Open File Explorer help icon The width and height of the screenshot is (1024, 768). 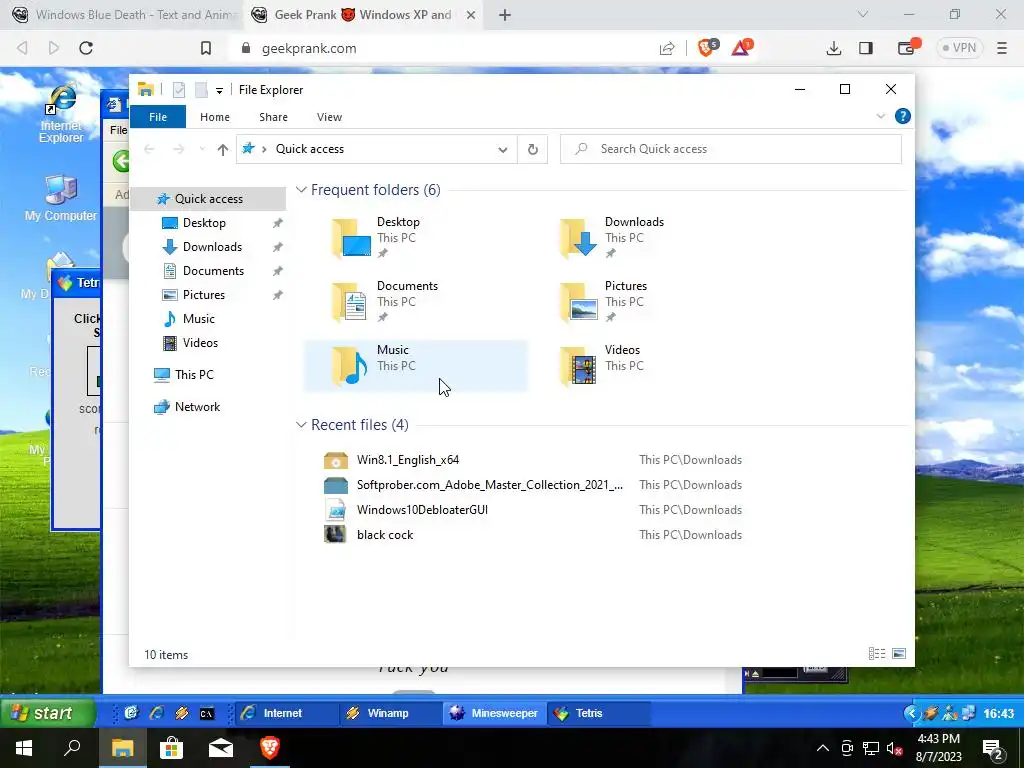[x=903, y=116]
